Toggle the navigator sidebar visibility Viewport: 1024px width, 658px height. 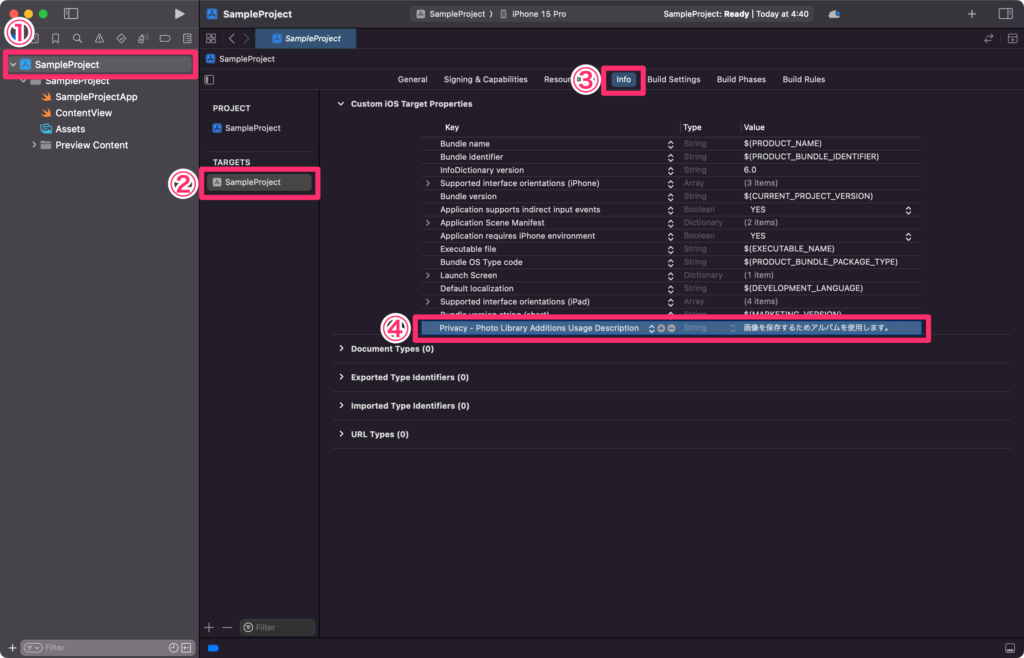pyautogui.click(x=71, y=13)
